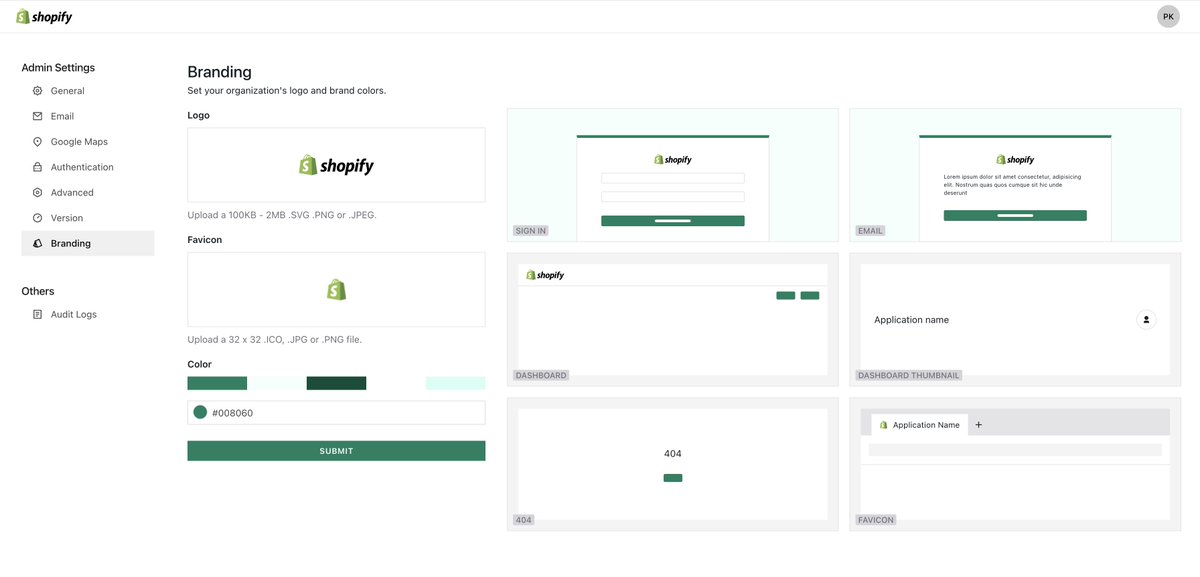This screenshot has width=1200, height=577.
Task: Click the #008060 color circle
Action: tap(200, 412)
